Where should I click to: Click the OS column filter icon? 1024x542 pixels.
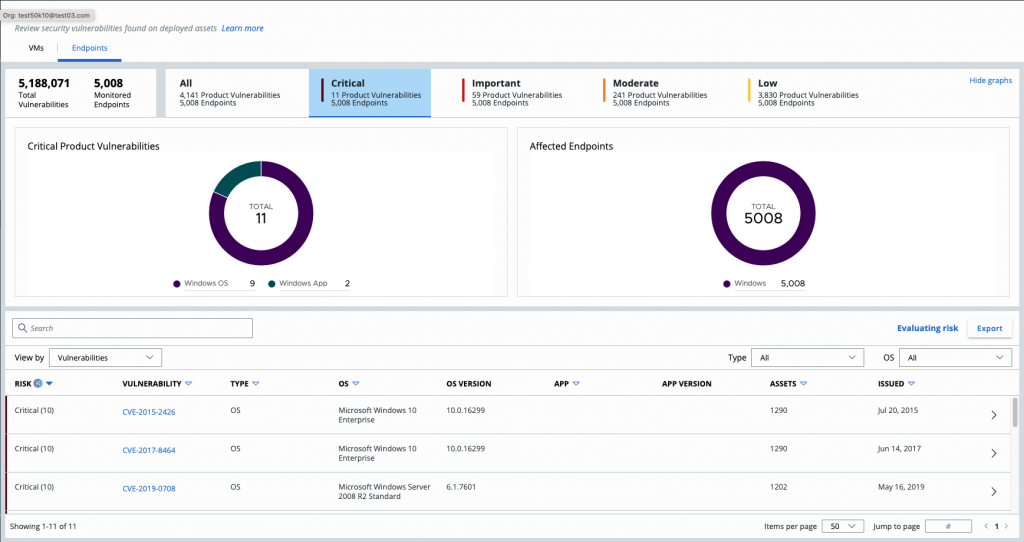(x=355, y=383)
